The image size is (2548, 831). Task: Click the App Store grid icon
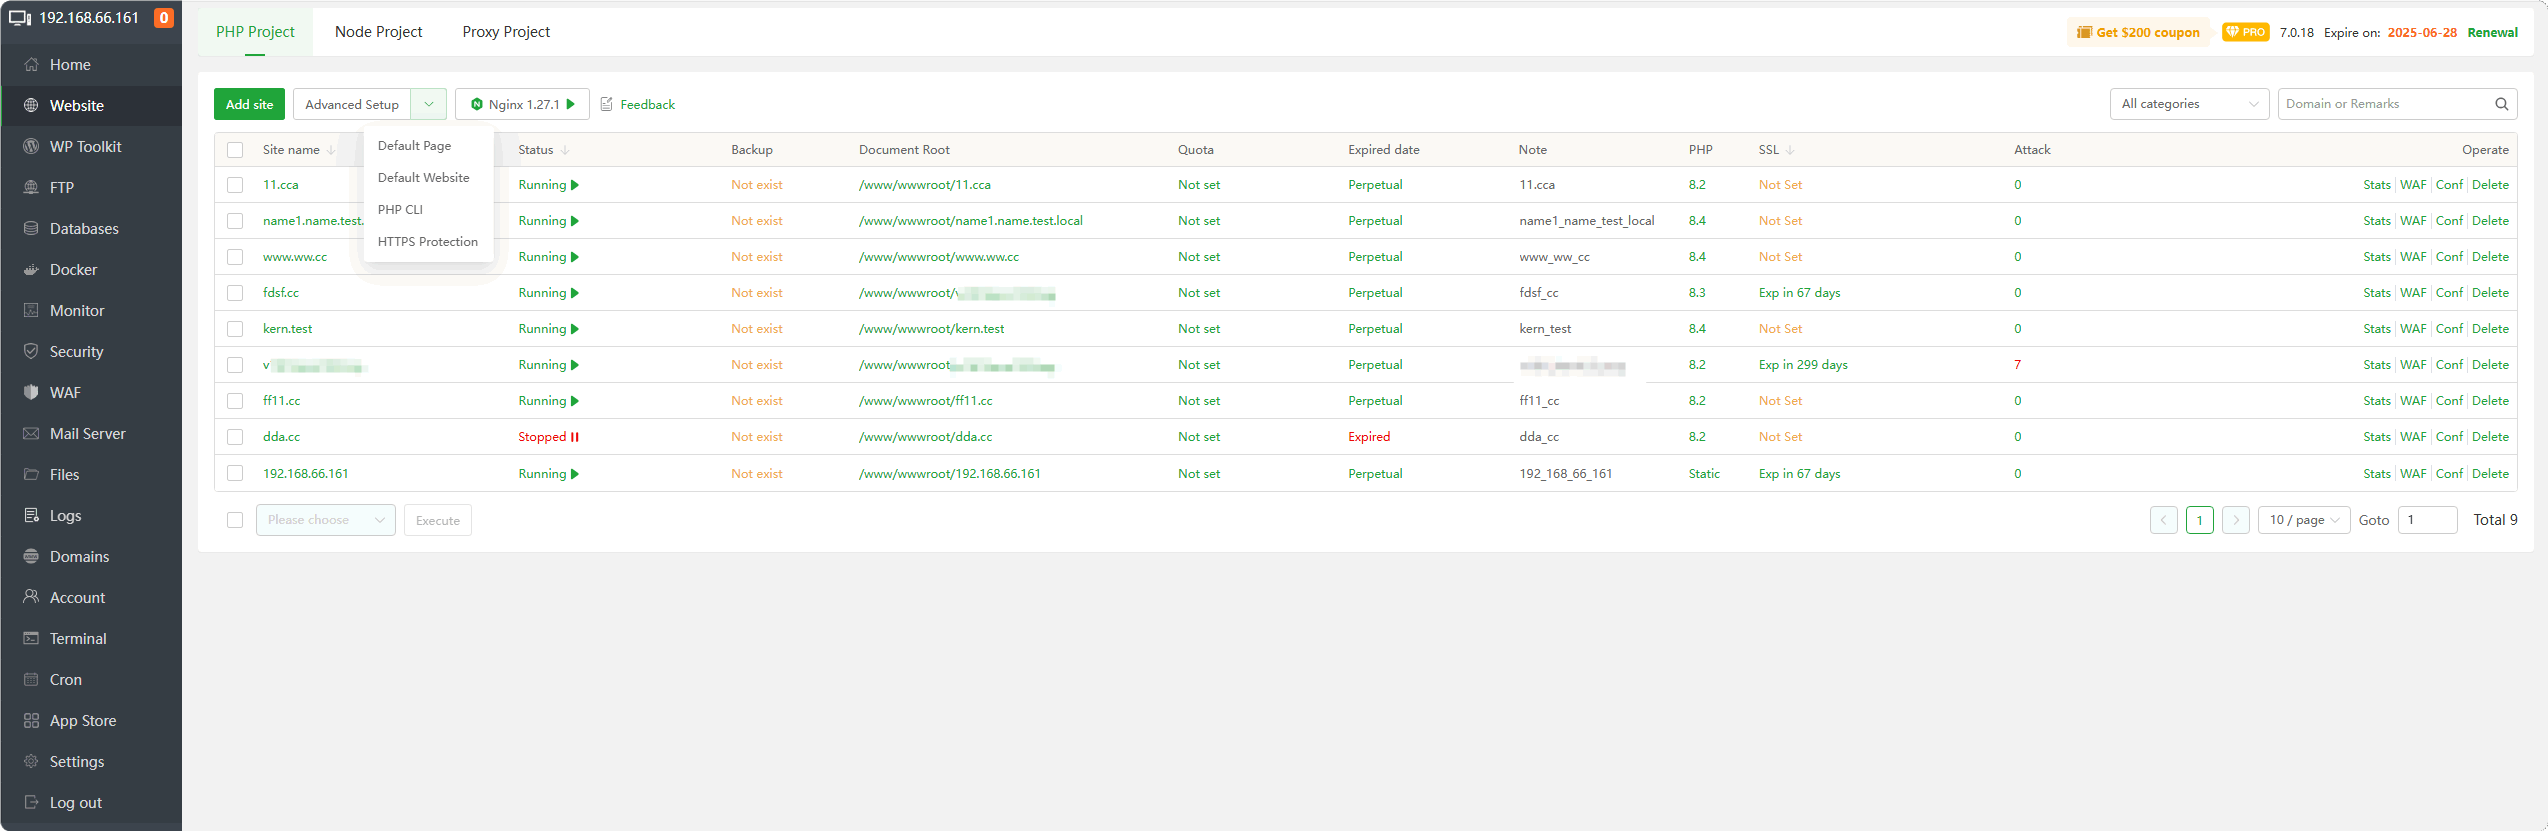click(31, 721)
